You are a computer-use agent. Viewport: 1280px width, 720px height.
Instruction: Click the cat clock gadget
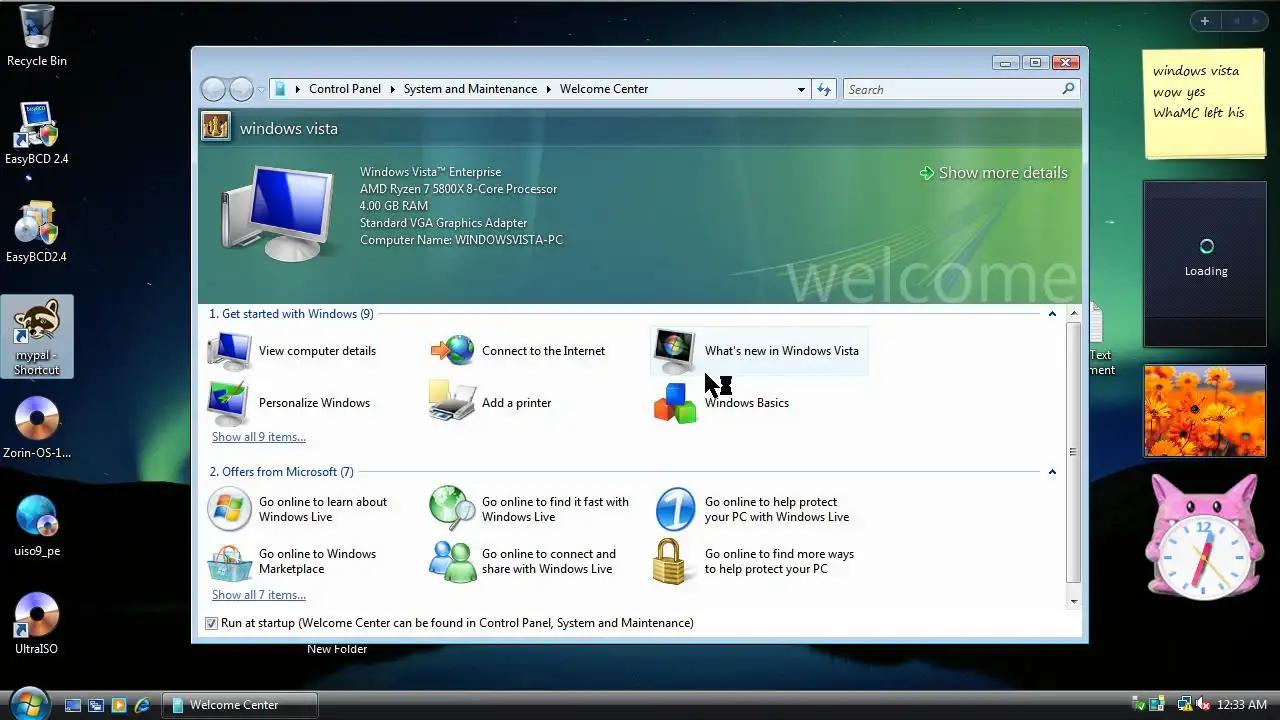[1202, 538]
